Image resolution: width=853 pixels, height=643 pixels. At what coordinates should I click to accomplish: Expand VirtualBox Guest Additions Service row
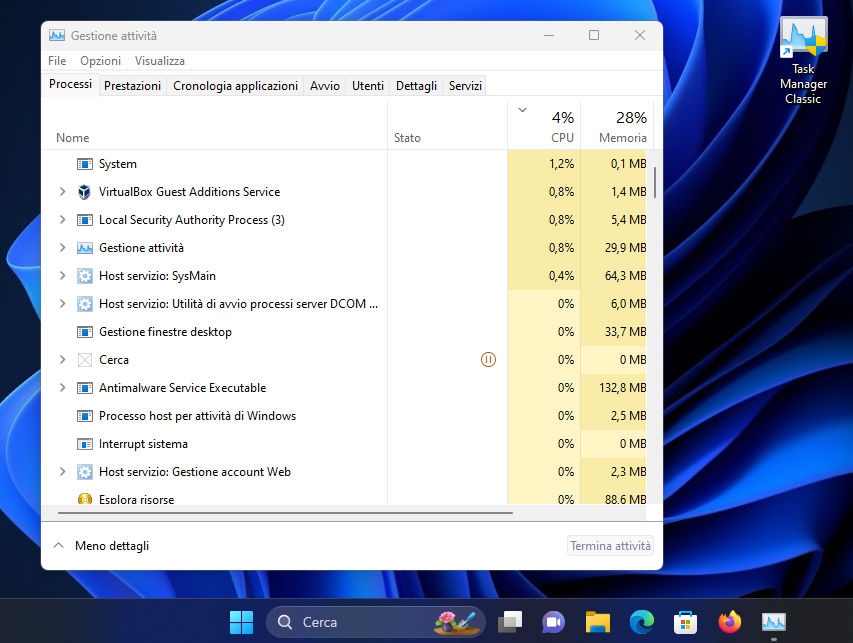[62, 191]
